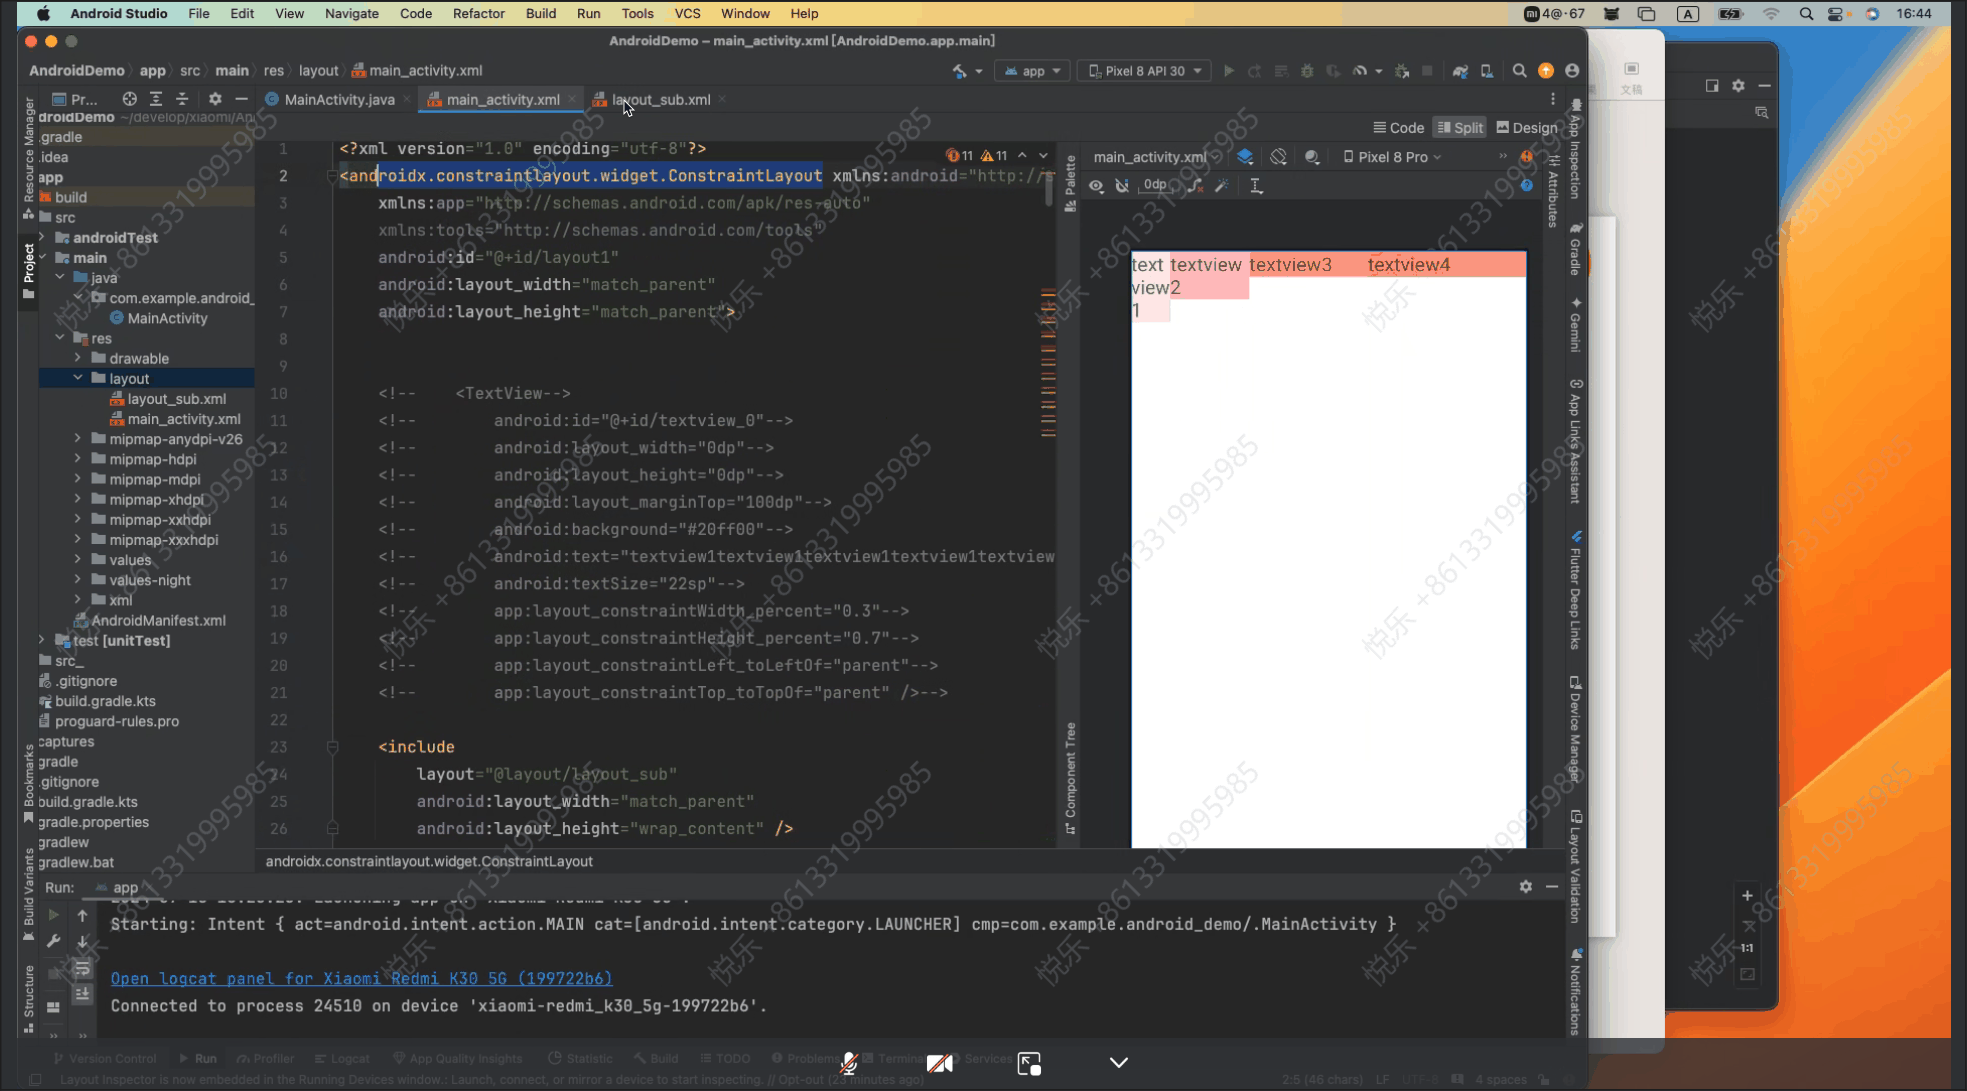This screenshot has width=1967, height=1091.
Task: Expand mipmap-hdpi folder
Action: (78, 459)
